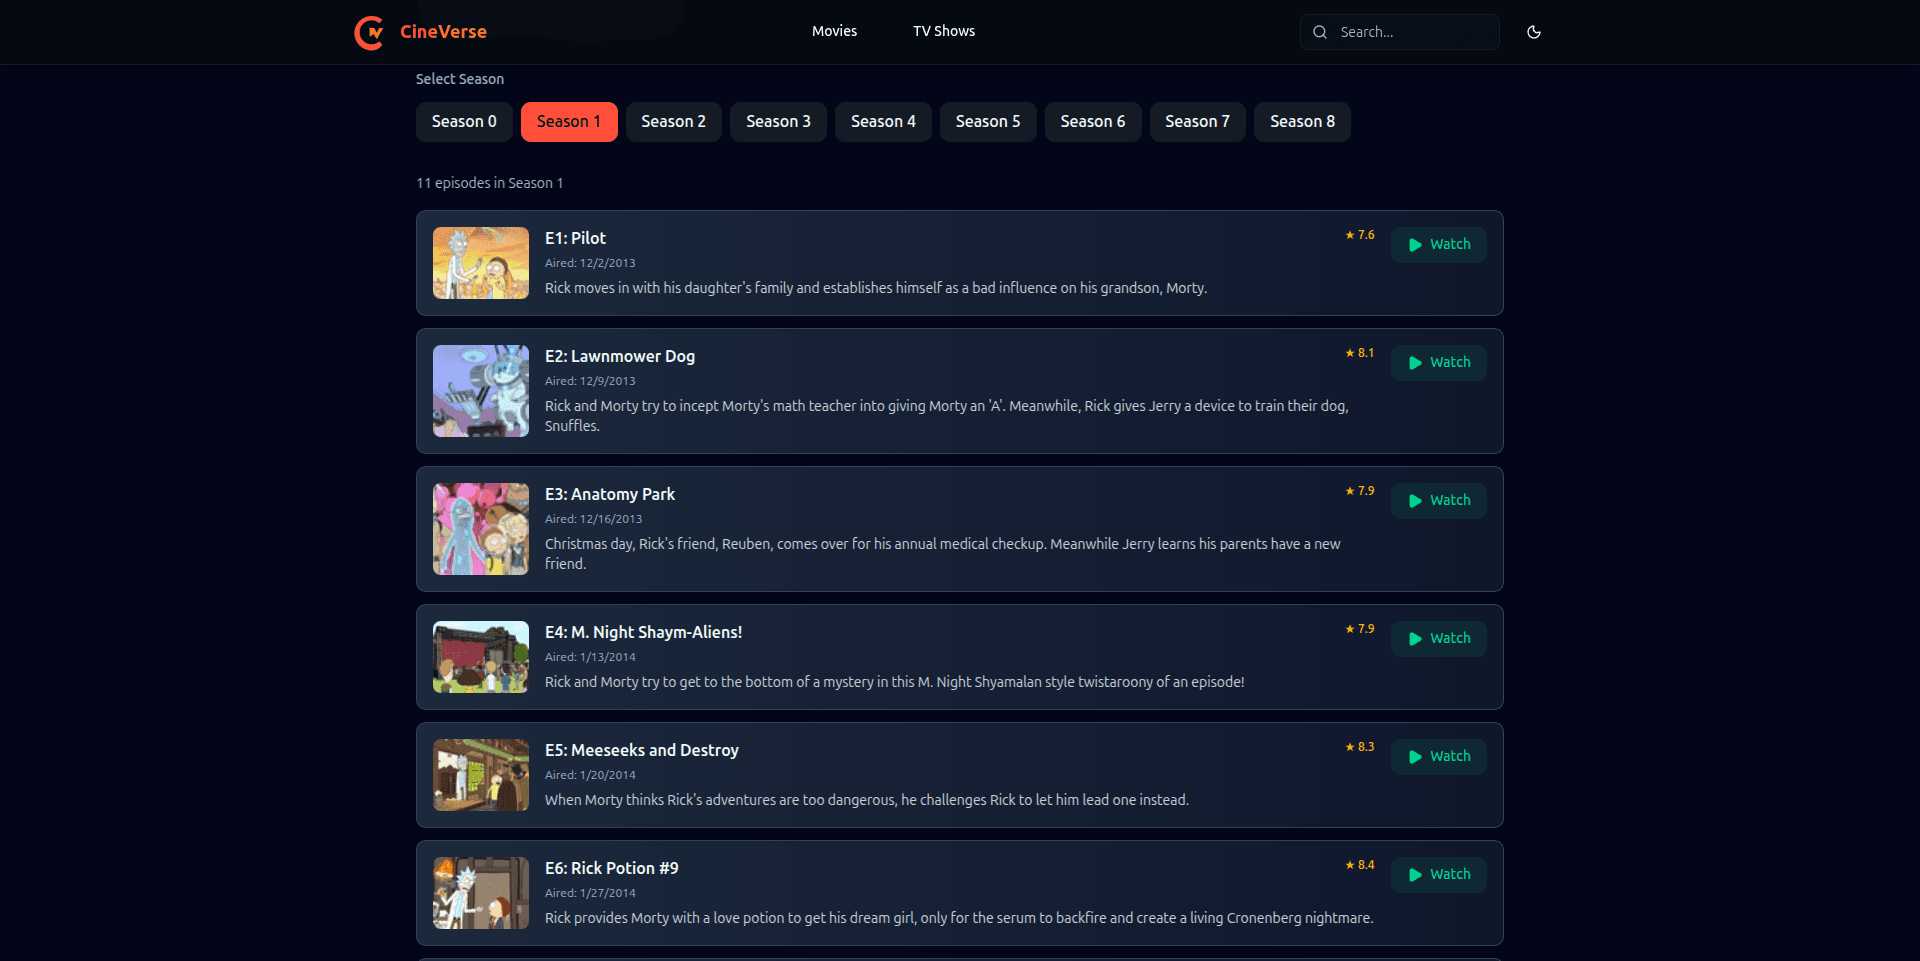Click the play icon for Rick Potion #9
1920x961 pixels.
tap(1414, 874)
